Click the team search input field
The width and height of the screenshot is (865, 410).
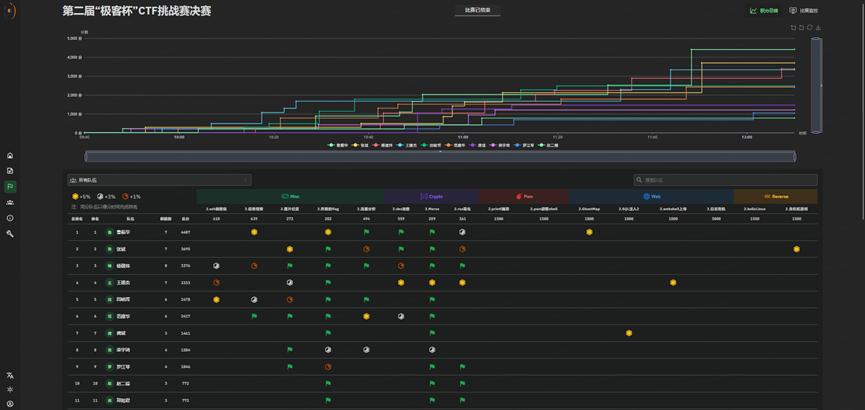coord(725,180)
